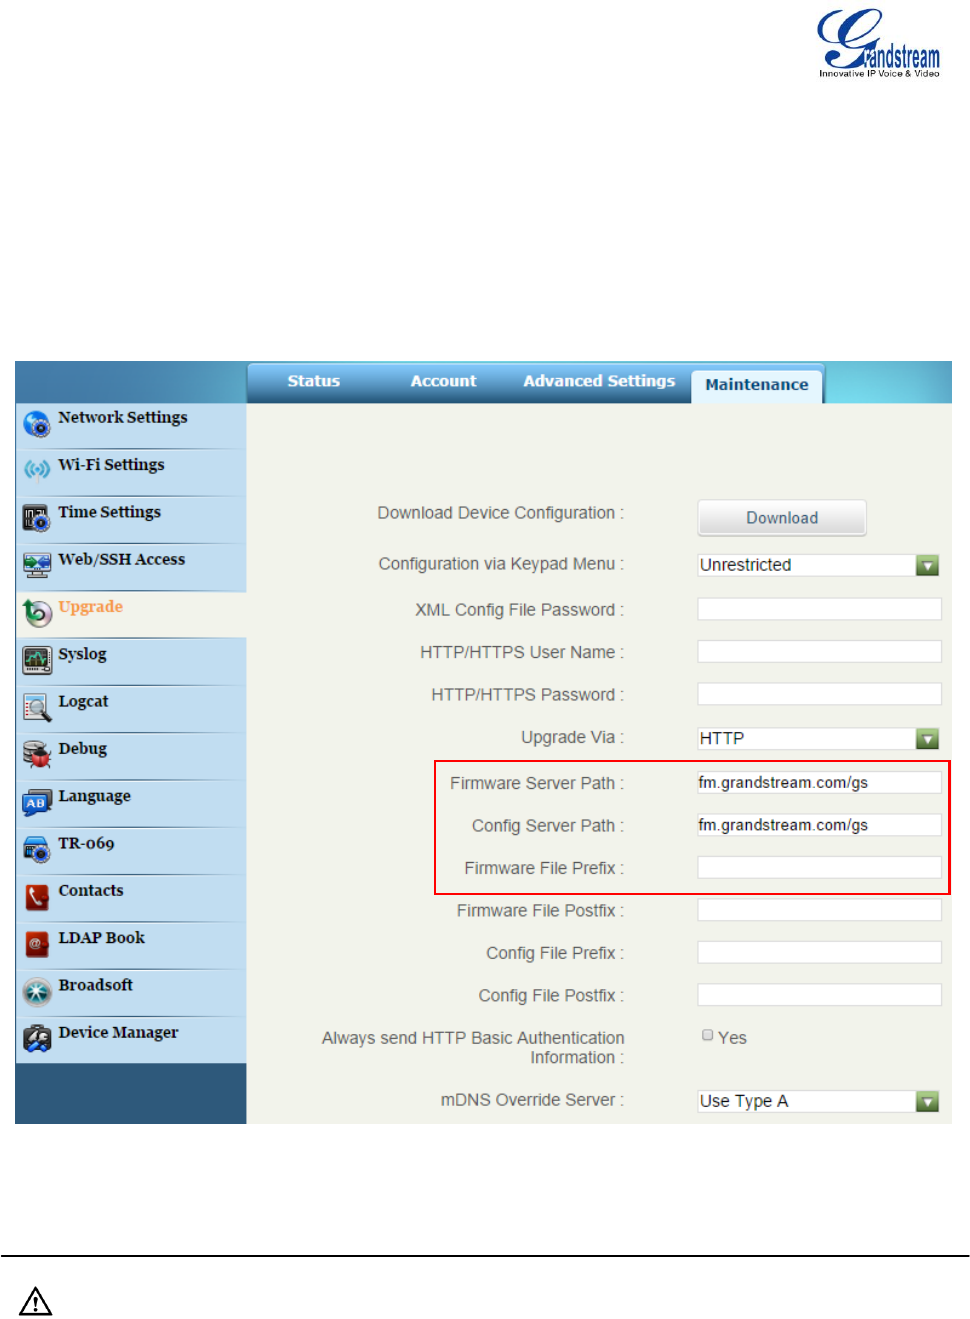Click the Config File Postfix field
970x1319 pixels.
click(819, 995)
